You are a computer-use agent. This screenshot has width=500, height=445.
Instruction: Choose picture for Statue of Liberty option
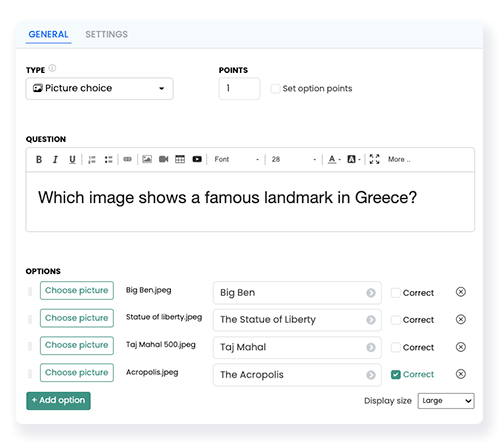[77, 318]
